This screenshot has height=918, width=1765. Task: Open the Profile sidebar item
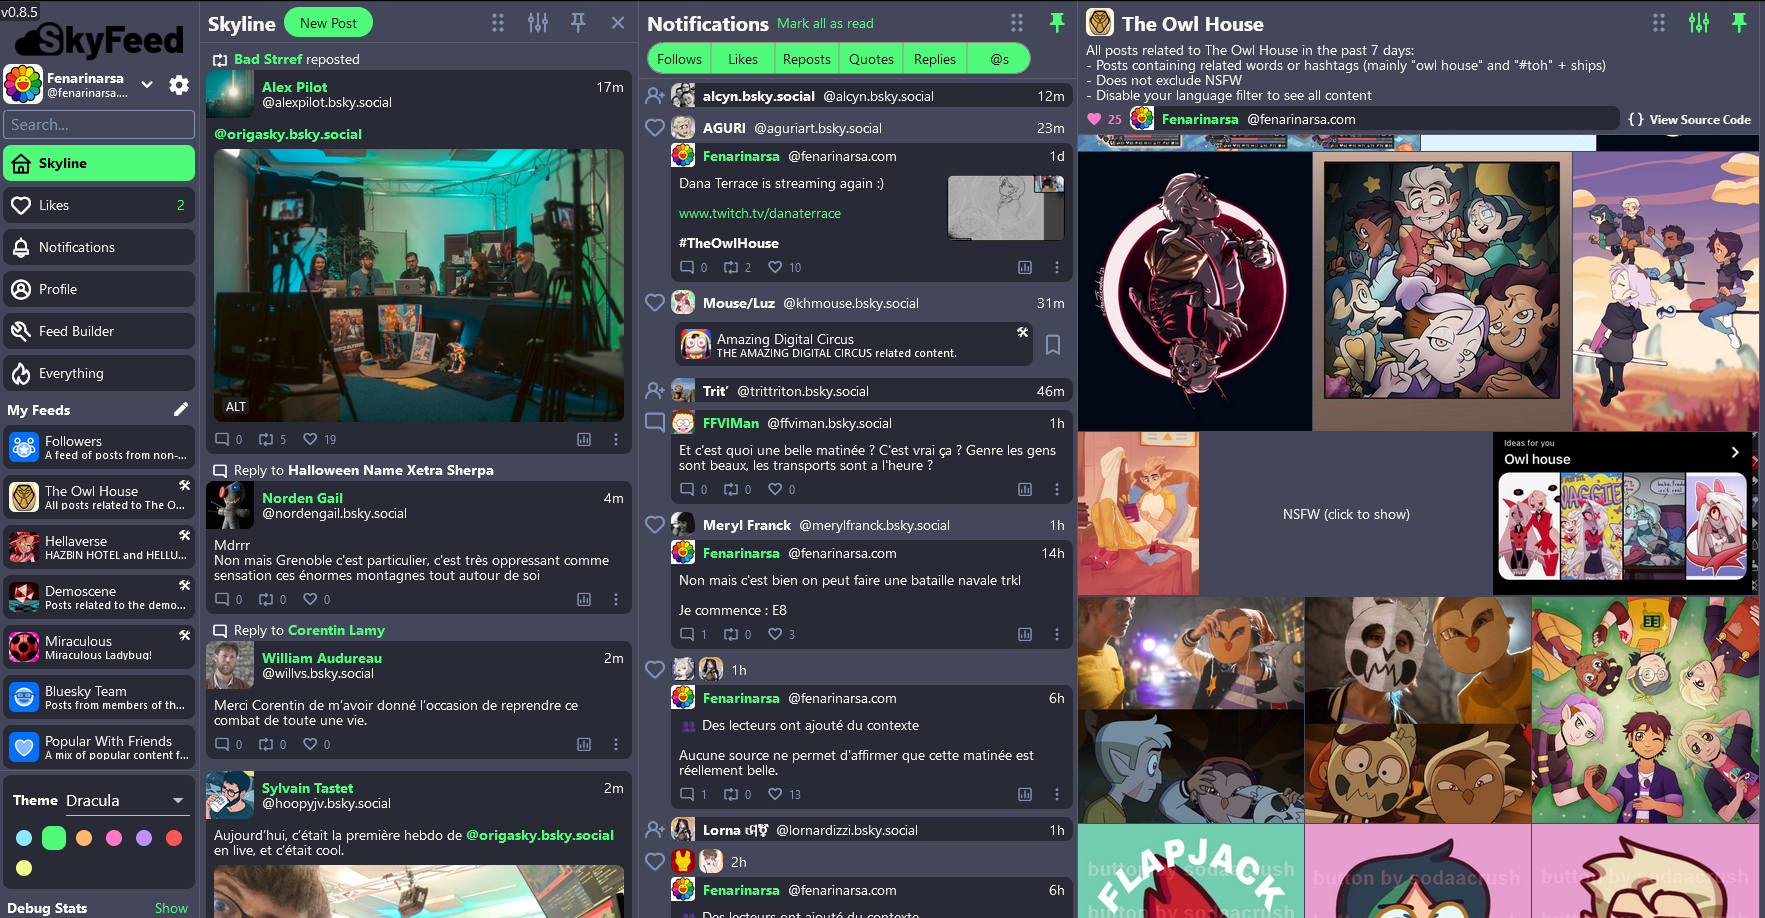point(99,289)
